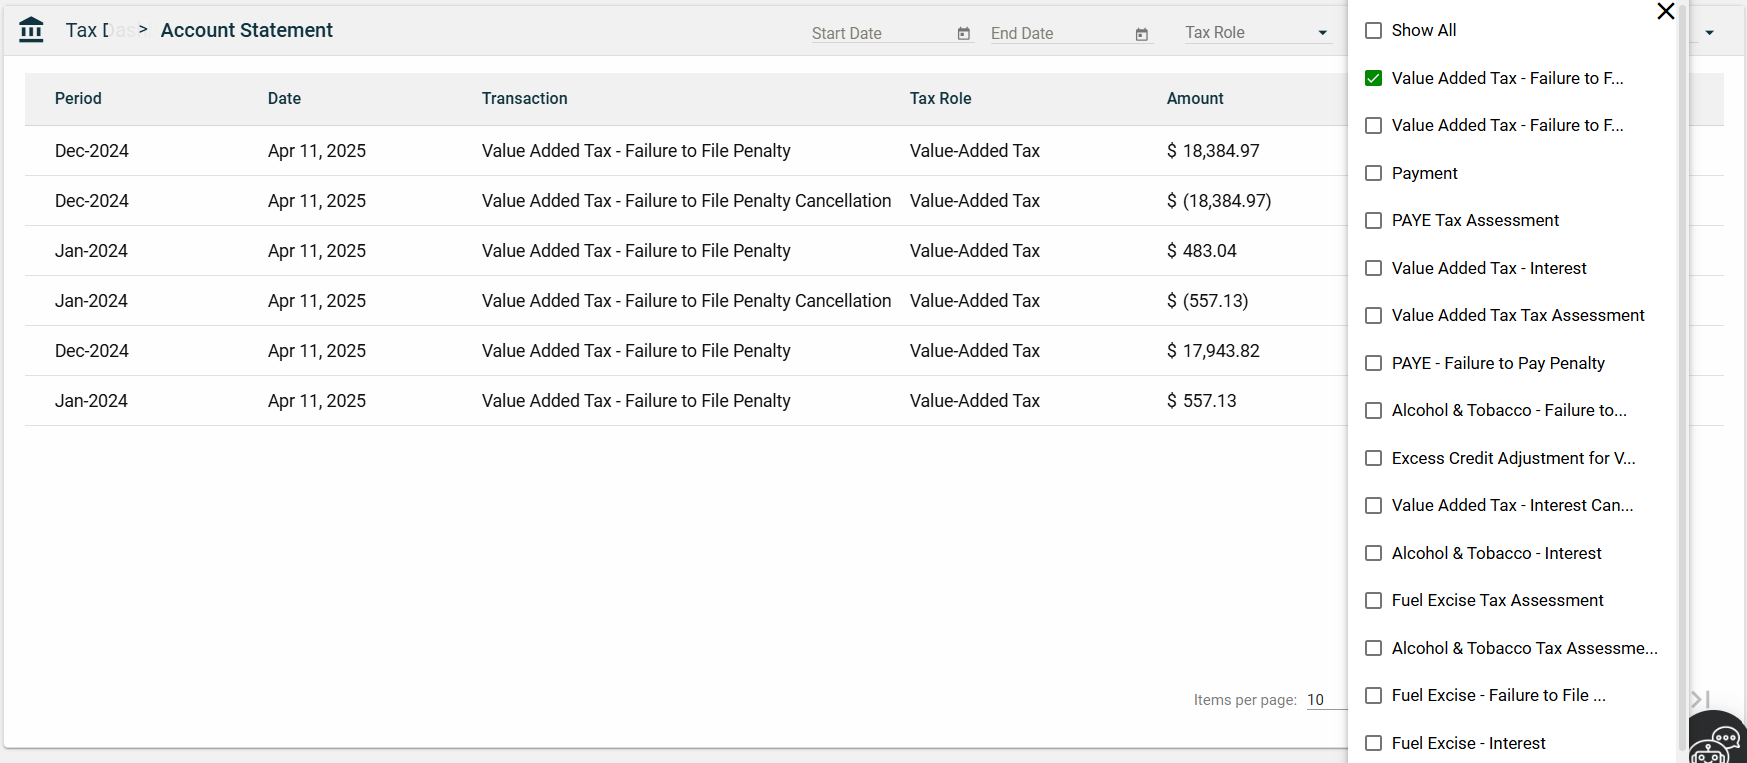The width and height of the screenshot is (1747, 763).
Task: Uncheck the checked Value Added Tax filter
Action: pyautogui.click(x=1374, y=78)
